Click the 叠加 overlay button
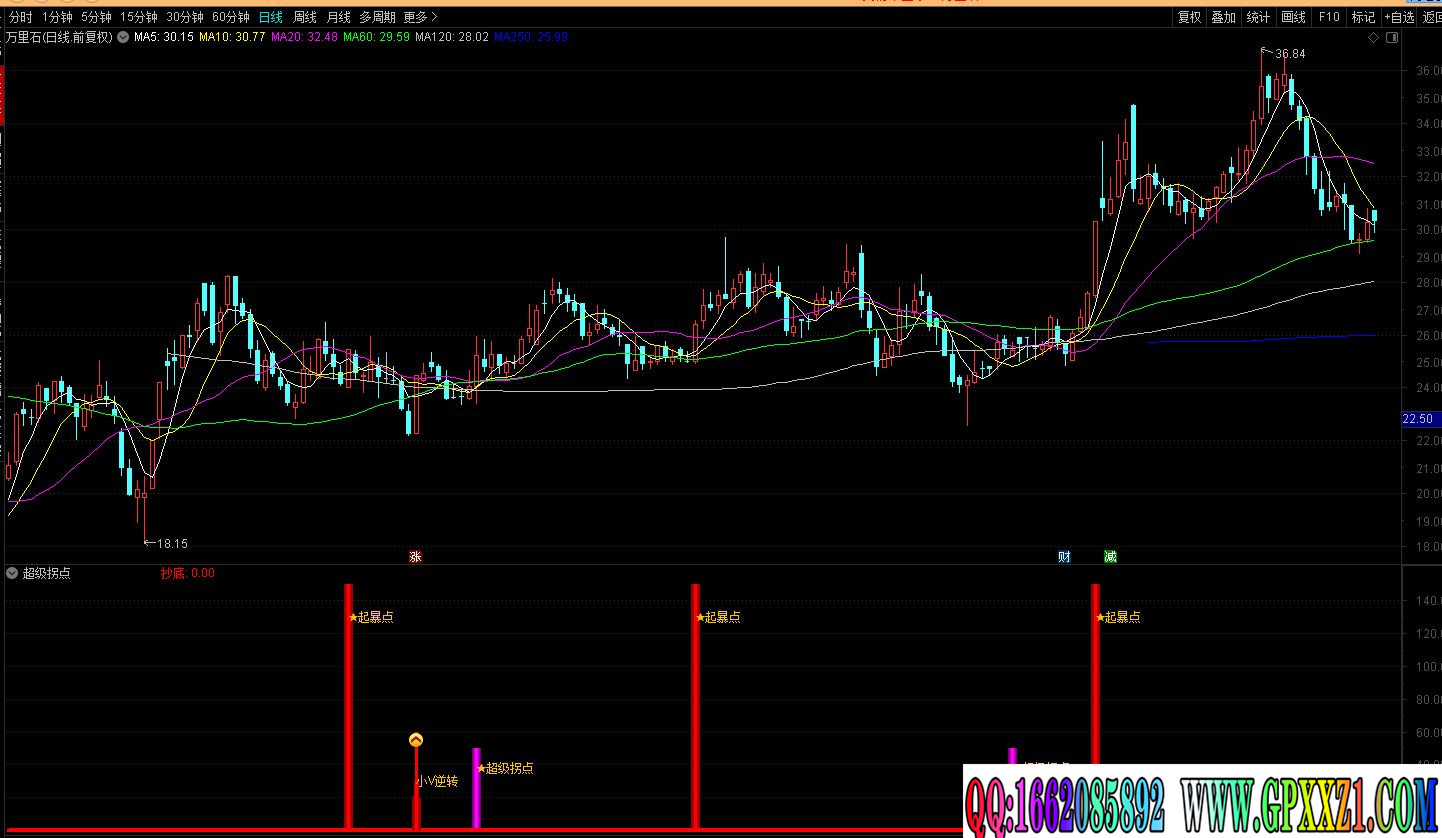This screenshot has width=1442, height=838. [x=1223, y=17]
